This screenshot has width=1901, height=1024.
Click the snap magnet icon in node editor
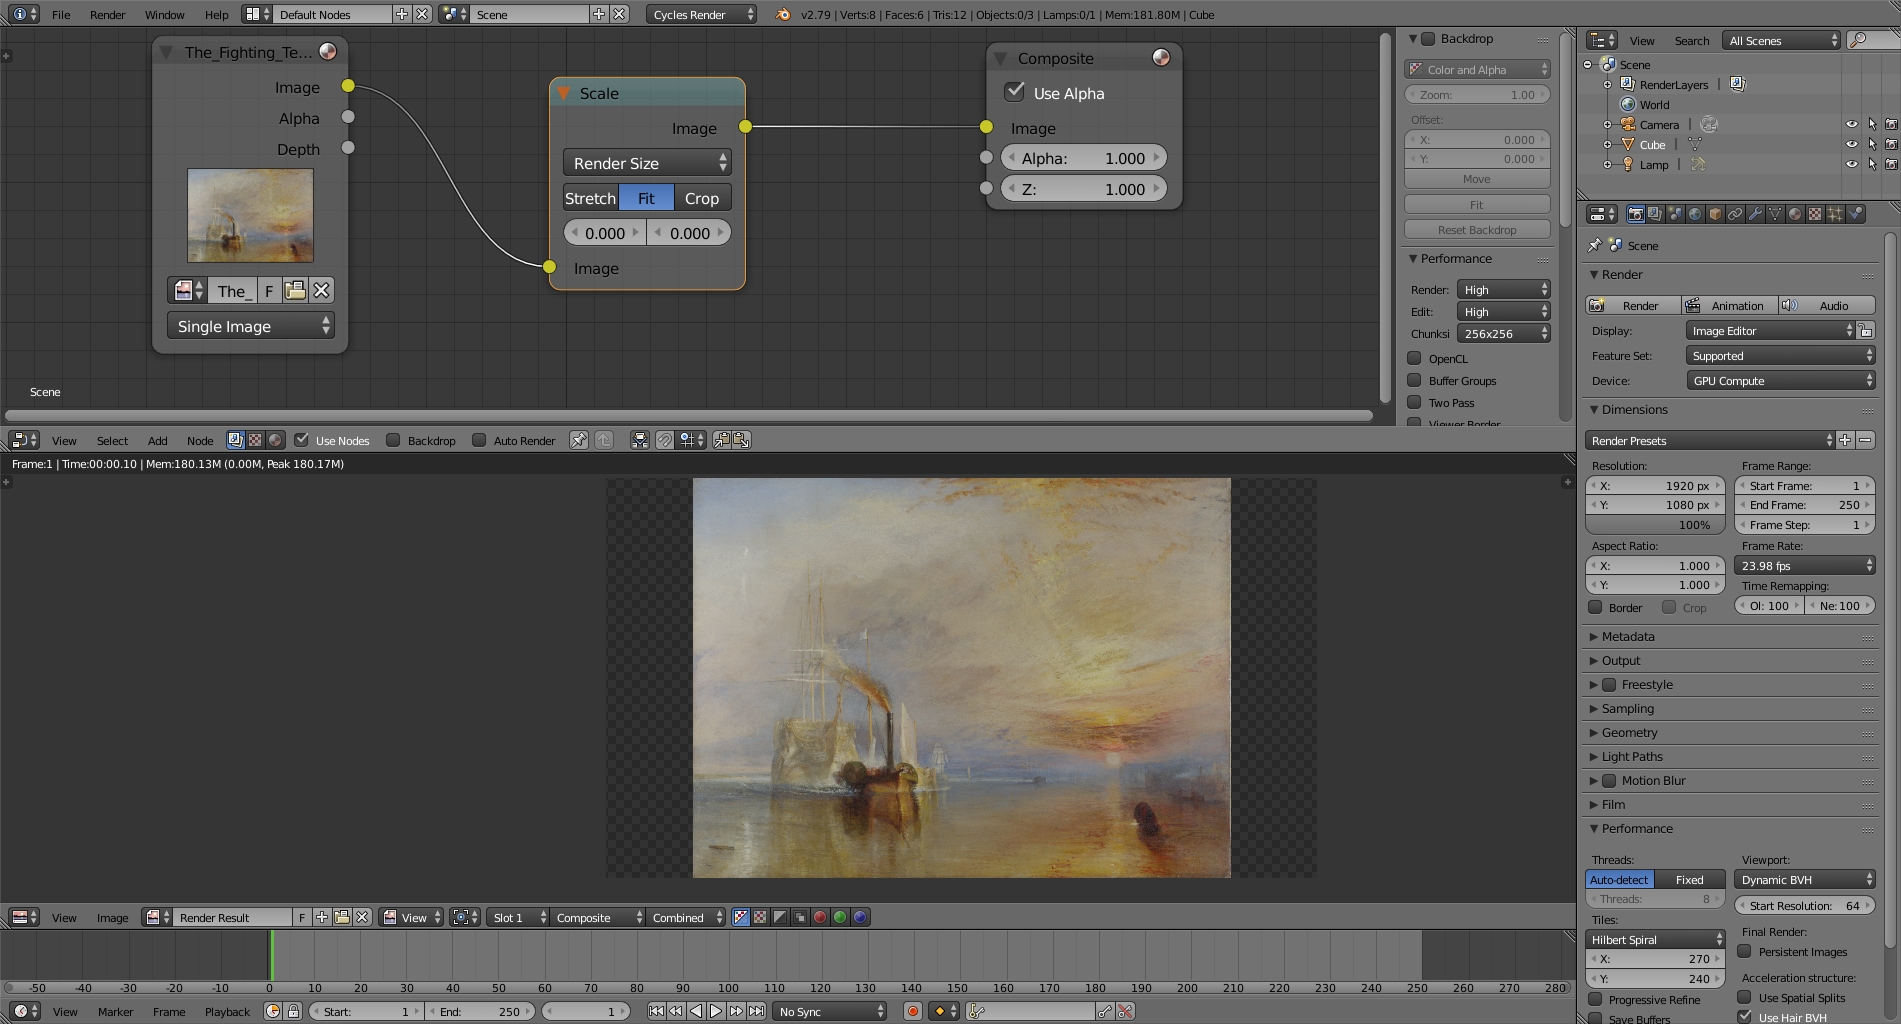pyautogui.click(x=665, y=440)
